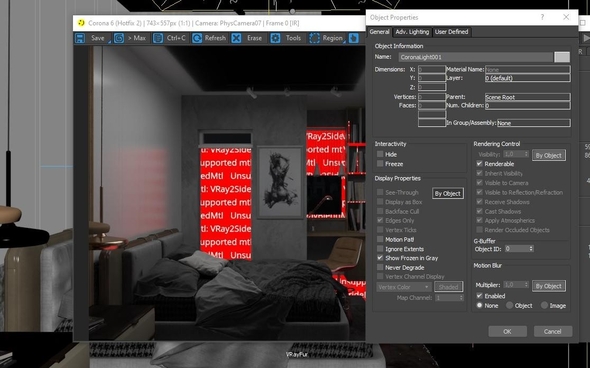The height and width of the screenshot is (368, 590).
Task: Click the Erase icon in frame buffer
Action: [x=236, y=38]
